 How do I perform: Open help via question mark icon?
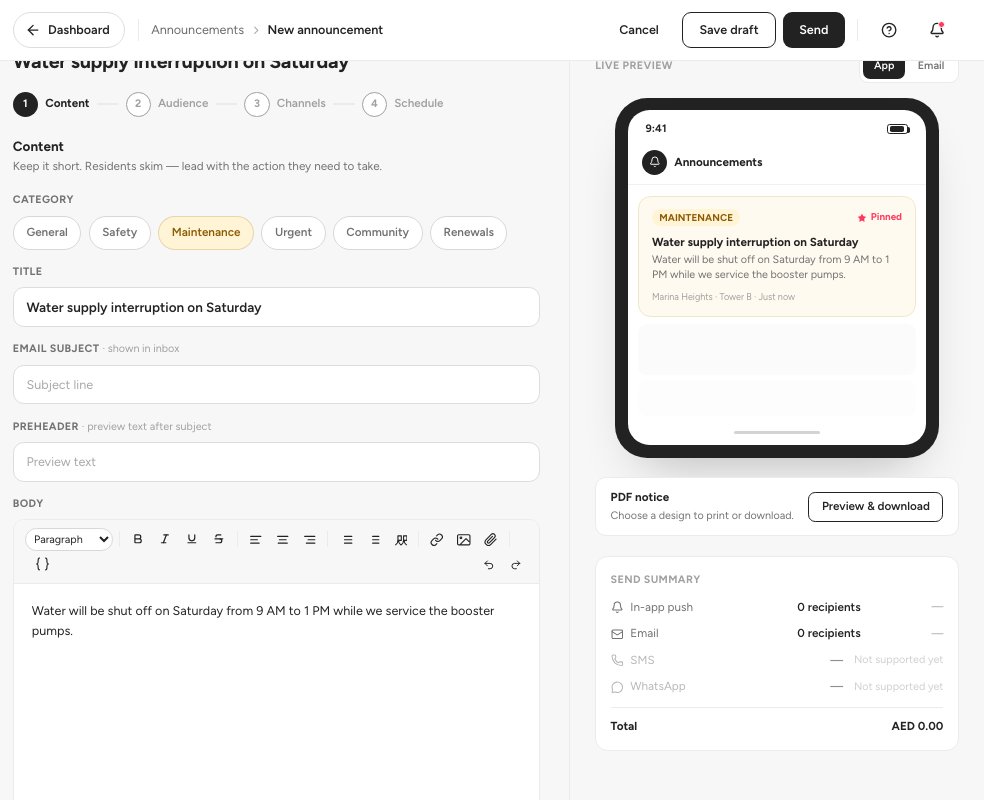889,30
